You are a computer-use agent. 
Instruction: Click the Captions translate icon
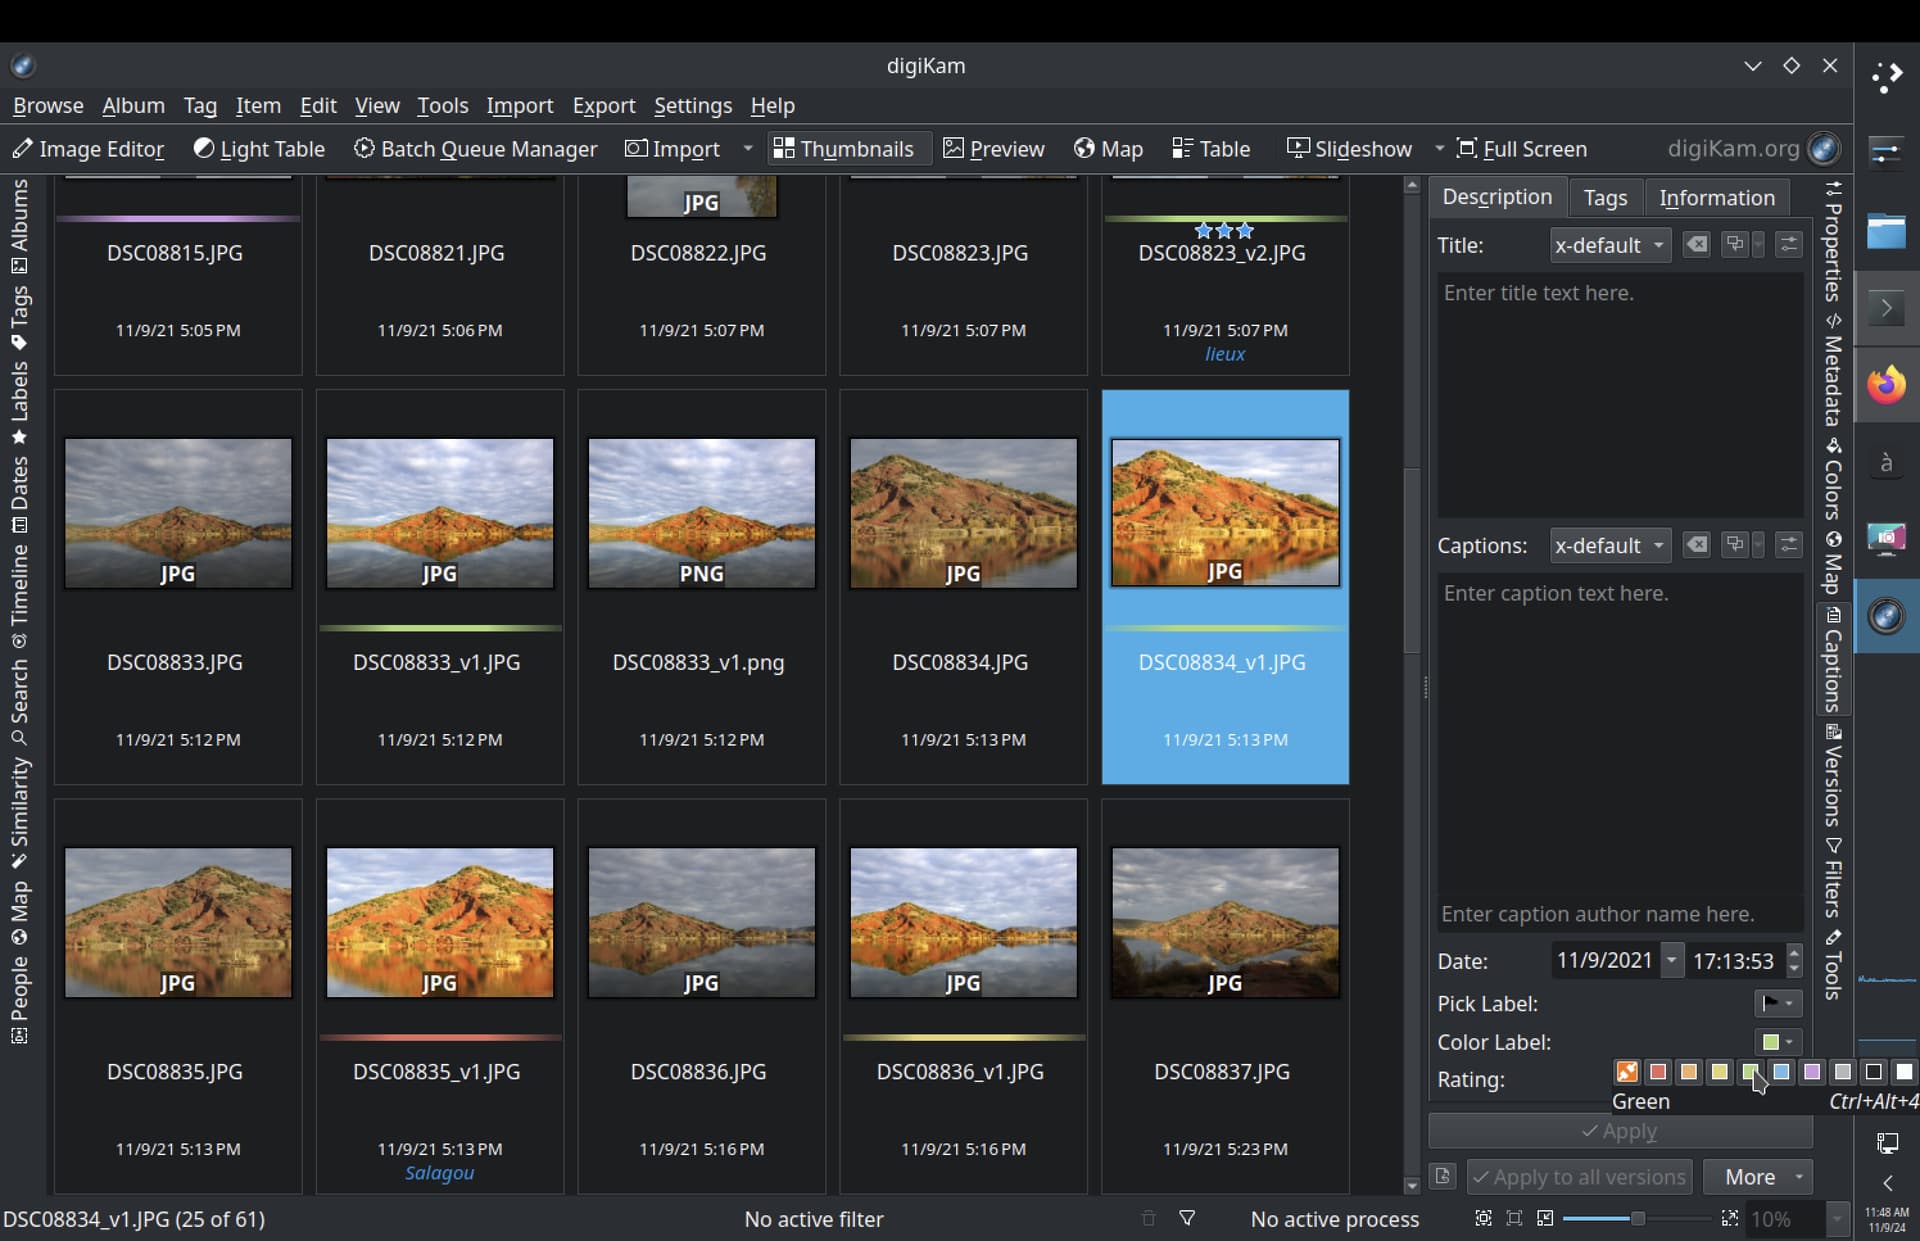point(1735,544)
